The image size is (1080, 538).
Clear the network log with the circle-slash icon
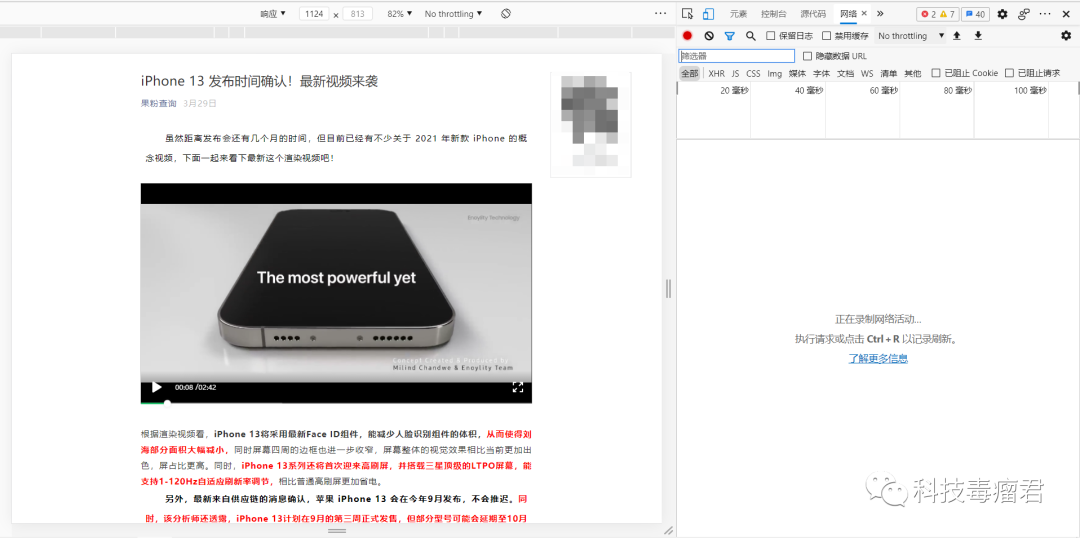click(x=709, y=36)
